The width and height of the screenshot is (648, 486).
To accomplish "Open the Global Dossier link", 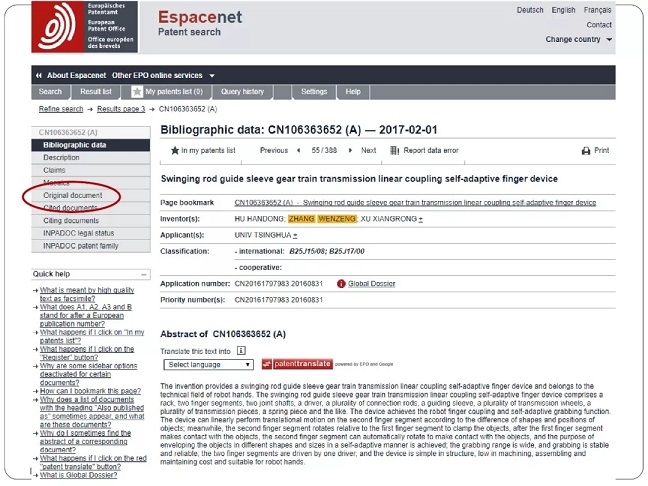I will 372,284.
